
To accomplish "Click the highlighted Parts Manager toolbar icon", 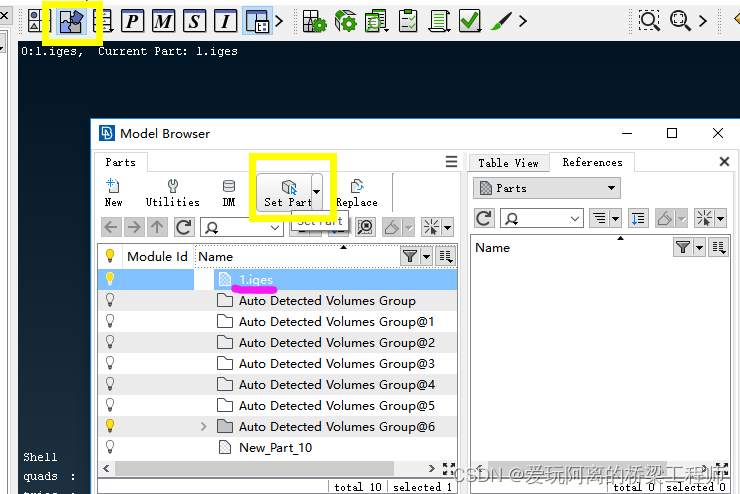I will (70, 20).
